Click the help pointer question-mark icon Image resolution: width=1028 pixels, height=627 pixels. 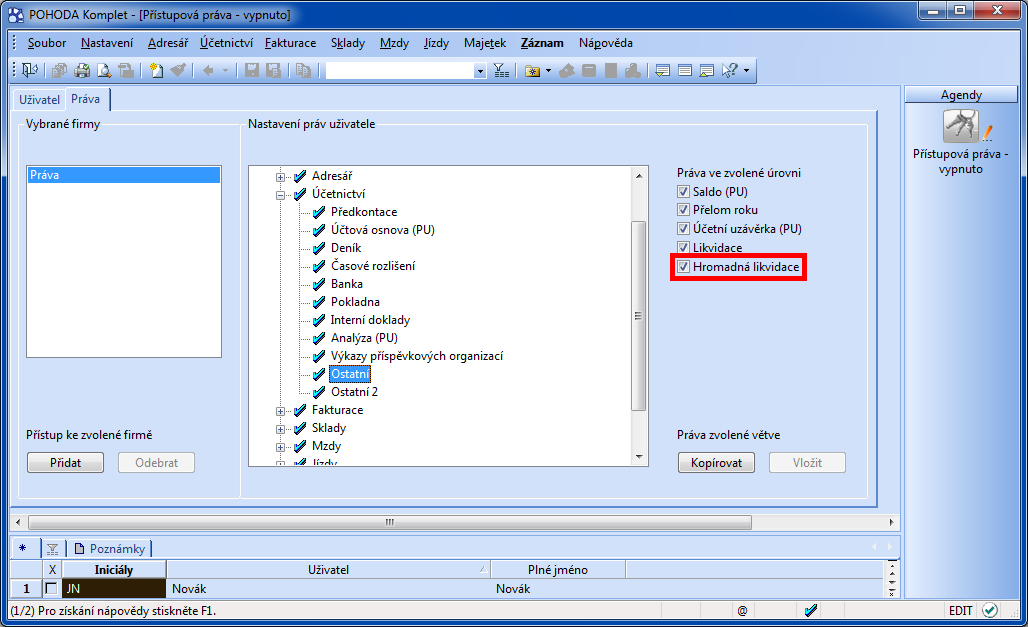(729, 70)
